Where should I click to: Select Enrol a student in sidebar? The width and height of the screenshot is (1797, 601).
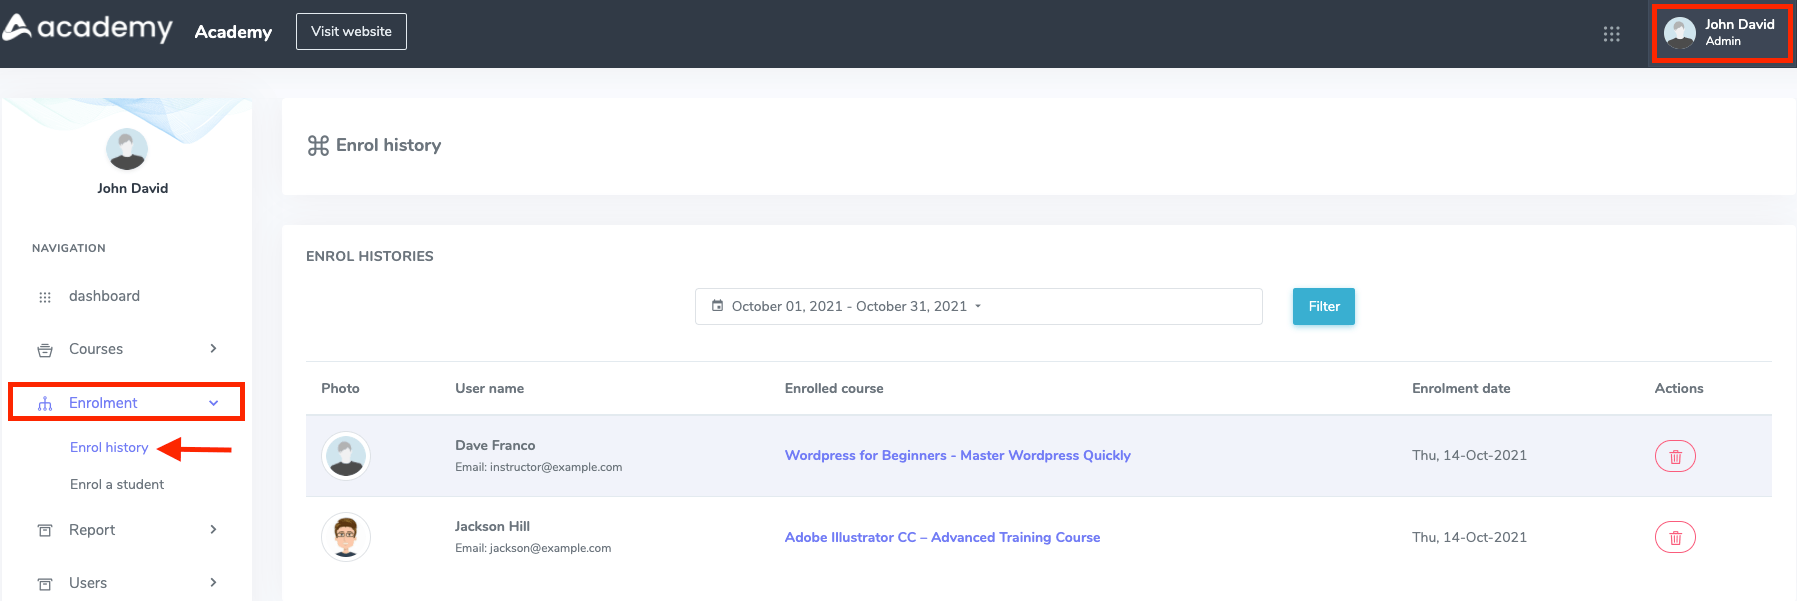point(117,484)
